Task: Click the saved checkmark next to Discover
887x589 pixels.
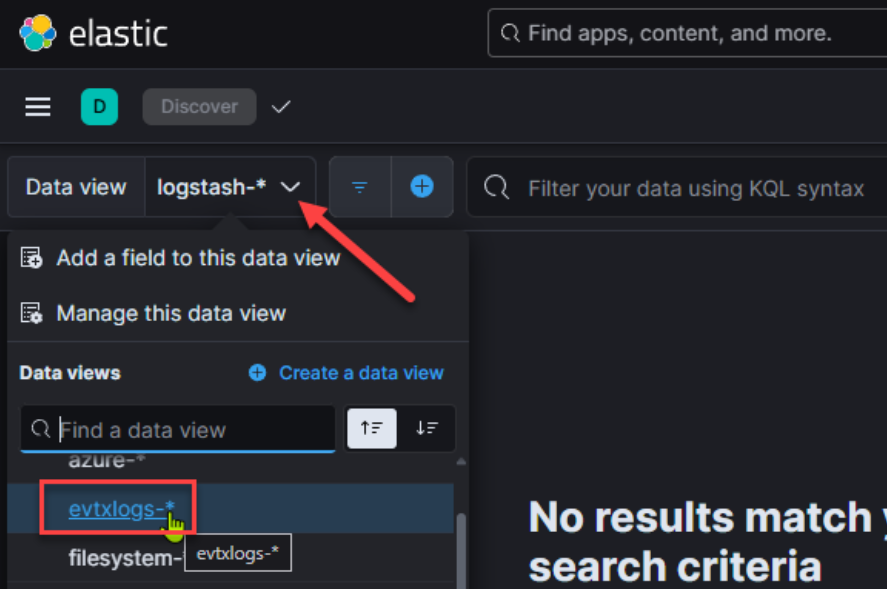Action: click(x=281, y=107)
